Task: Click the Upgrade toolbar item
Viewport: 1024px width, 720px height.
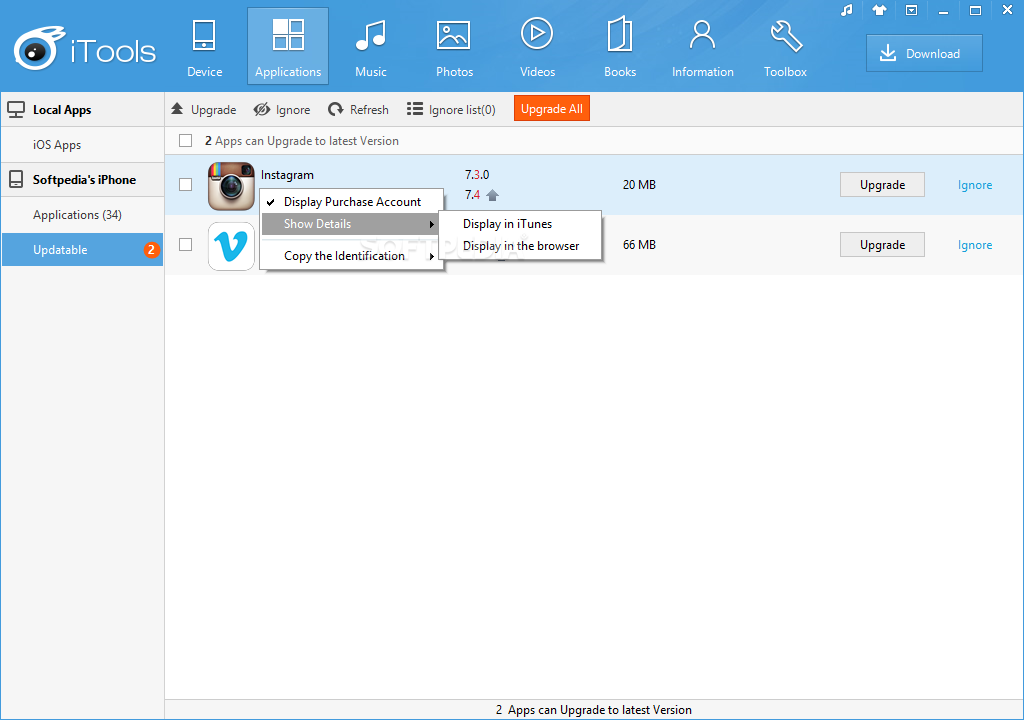Action: (204, 109)
